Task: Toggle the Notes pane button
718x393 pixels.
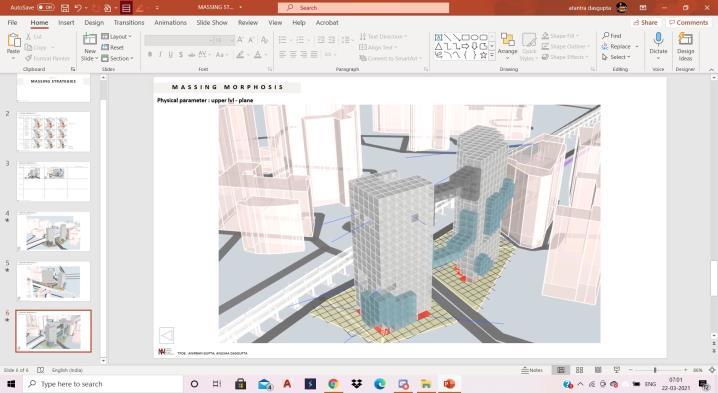Action: coord(532,370)
